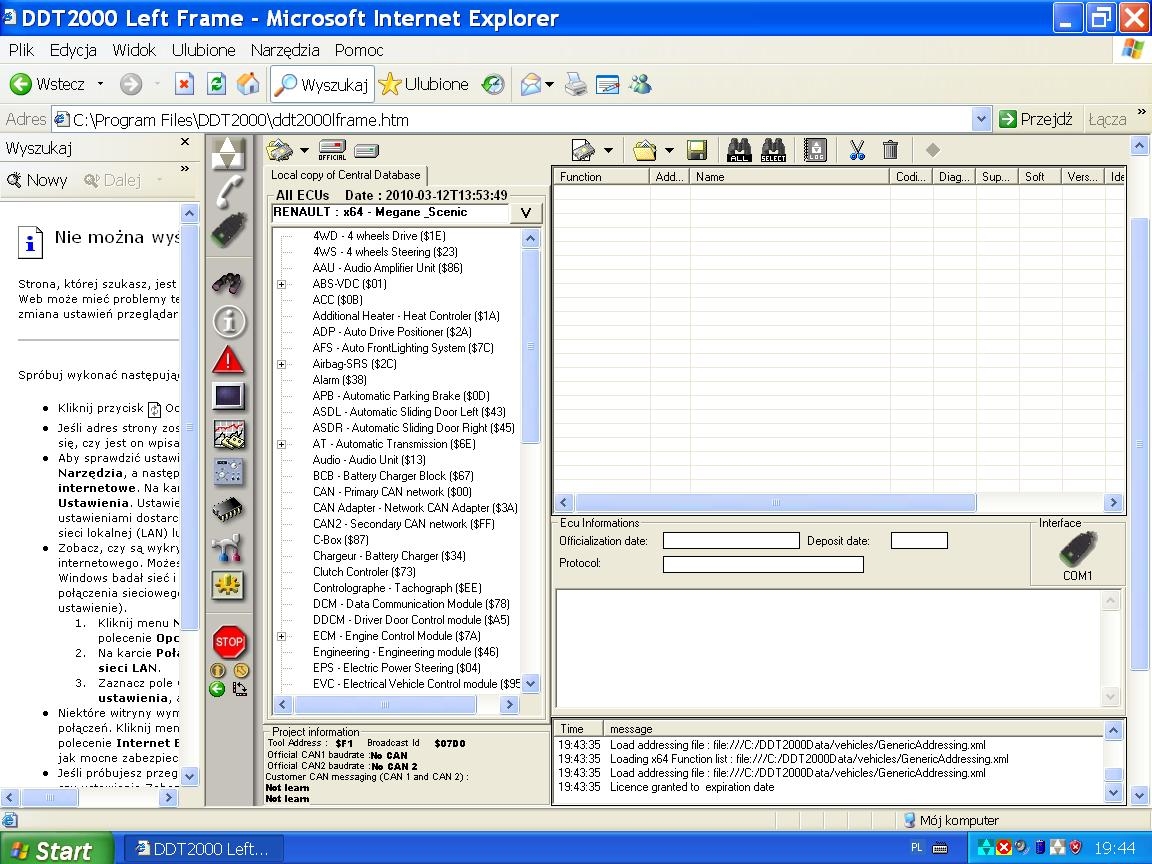
Task: Click the Officialization date input field
Action: pyautogui.click(x=731, y=541)
